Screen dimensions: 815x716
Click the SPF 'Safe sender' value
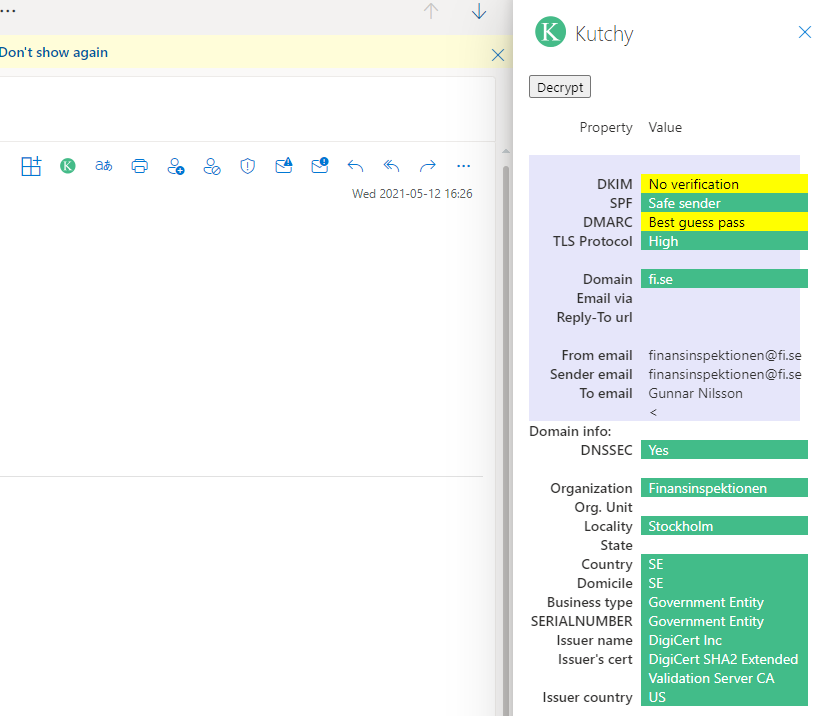pos(724,203)
